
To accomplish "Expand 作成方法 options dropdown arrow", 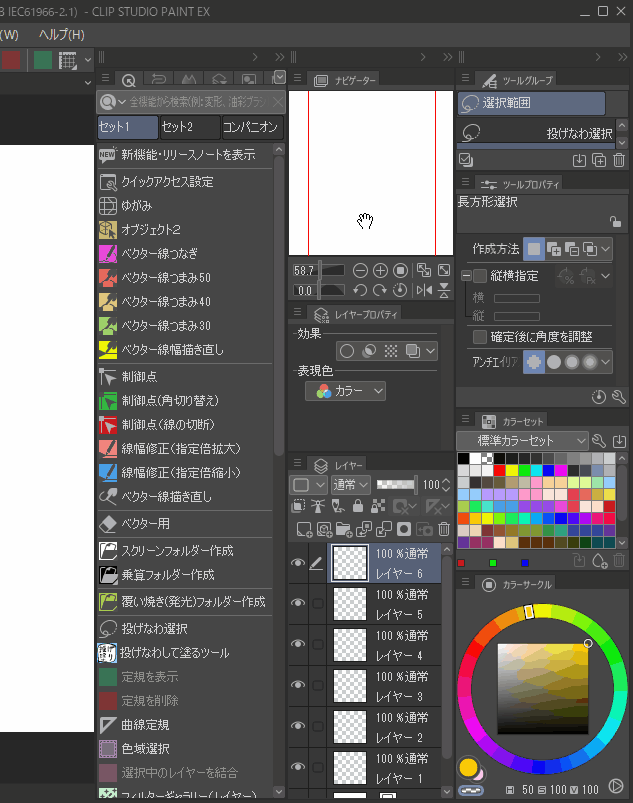I will point(606,249).
